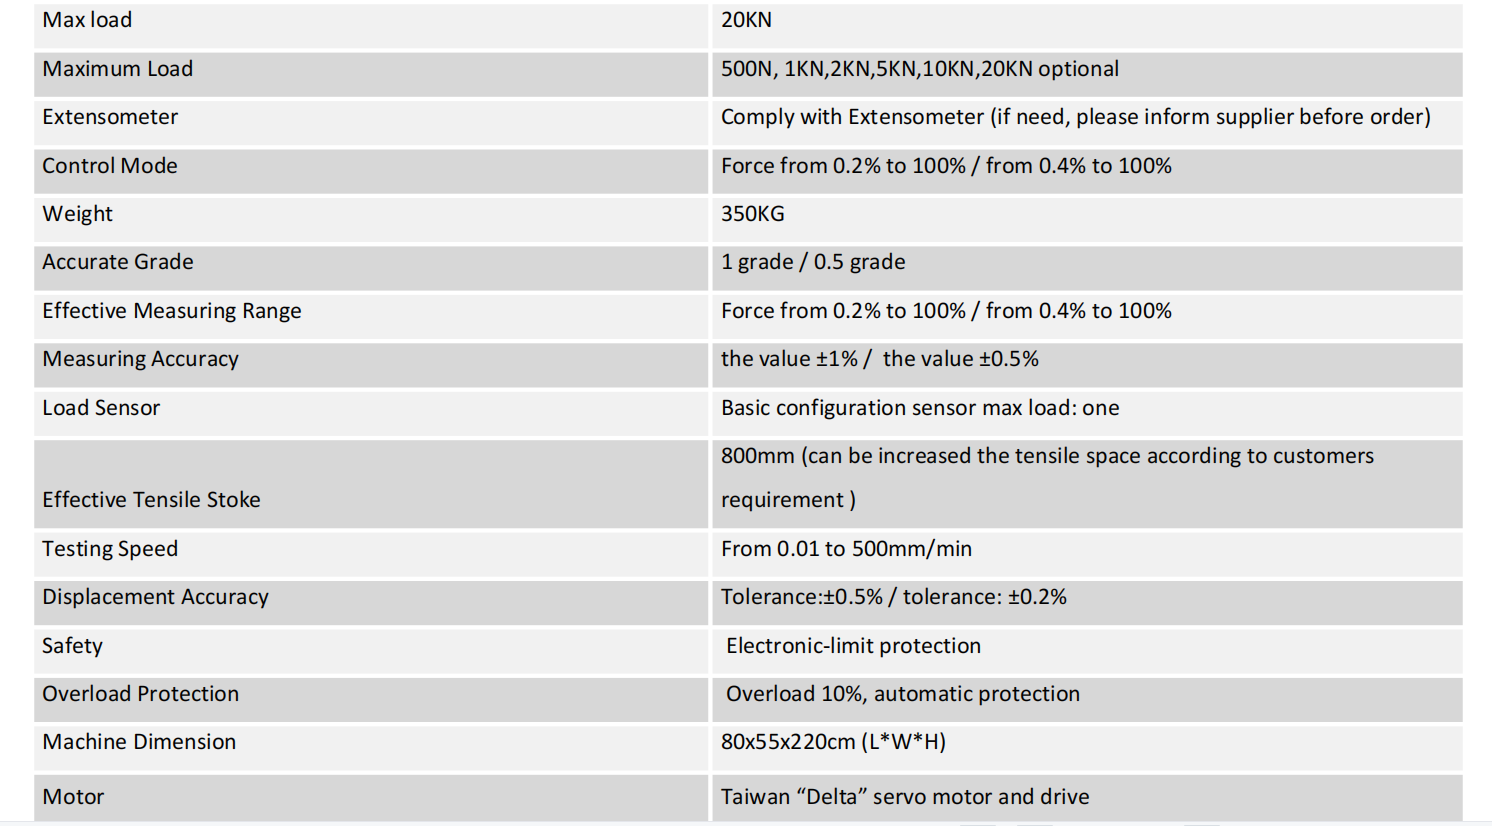Image resolution: width=1492 pixels, height=826 pixels.
Task: Select the Testing Speed 0.01 to 500mm/min value
Action: [x=846, y=549]
